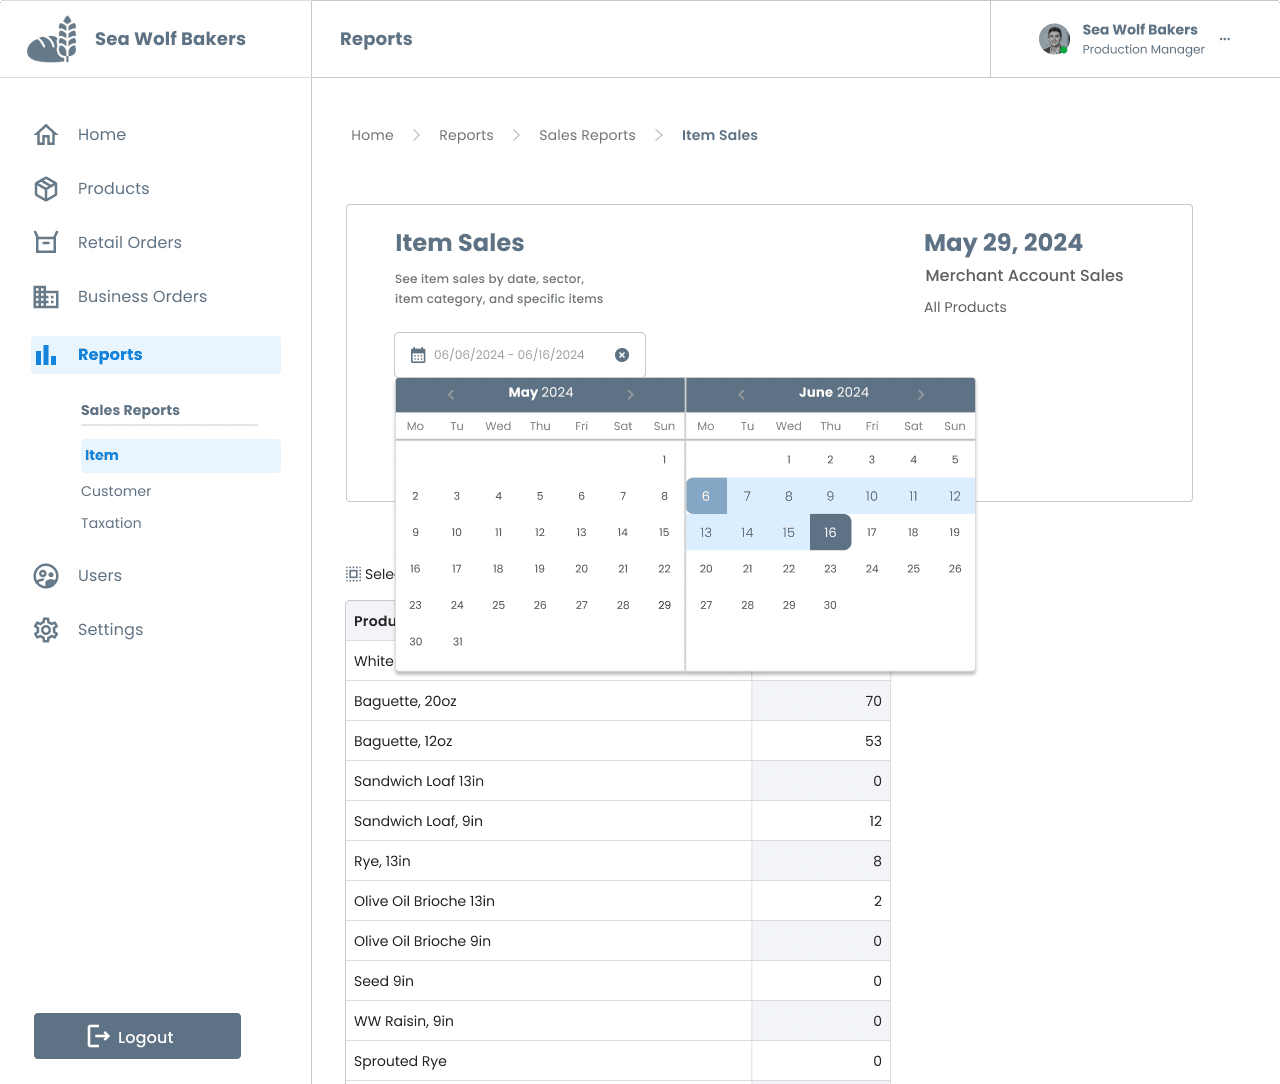The width and height of the screenshot is (1280, 1084).
Task: Click Reports in the breadcrumb
Action: (x=466, y=136)
